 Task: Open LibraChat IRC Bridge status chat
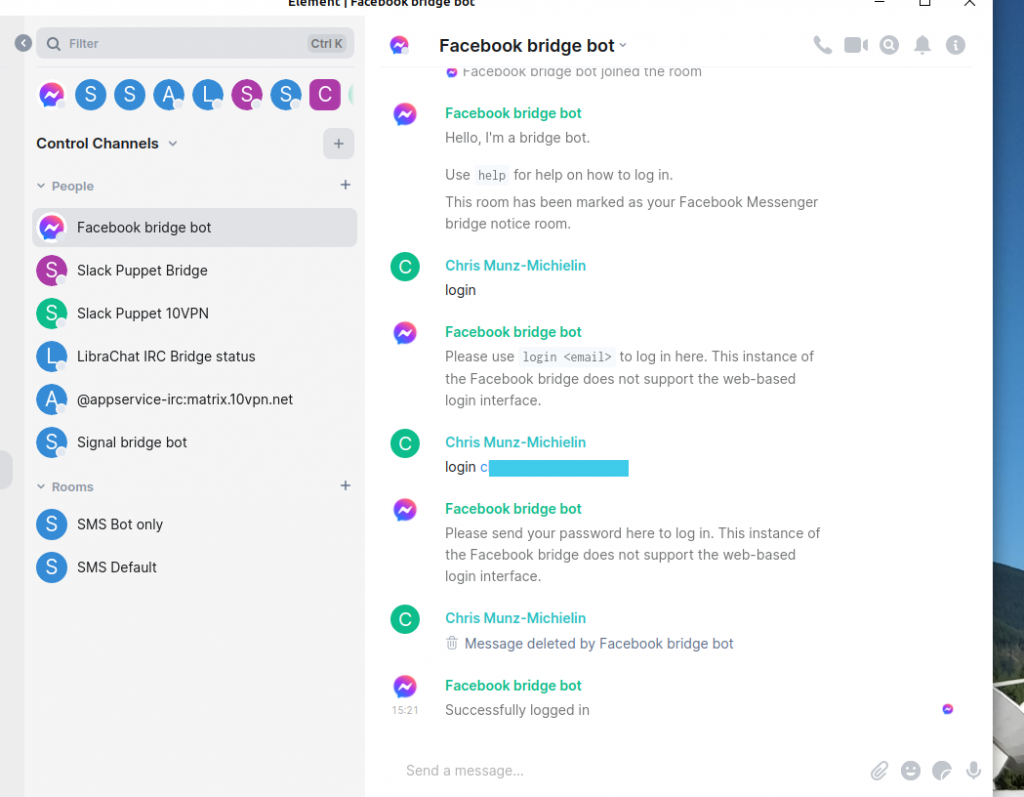click(x=195, y=357)
